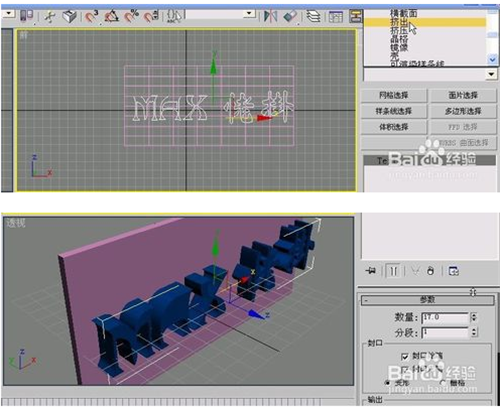Screen dimensions: 500x407
Task: Toggle the 封口末端 checkbox
Action: coord(405,370)
